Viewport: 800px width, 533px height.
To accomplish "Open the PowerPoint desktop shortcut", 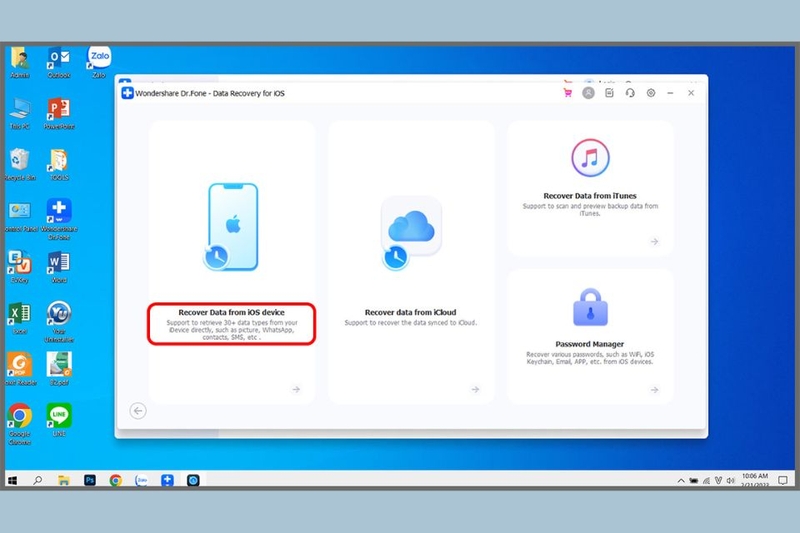I will tap(59, 113).
